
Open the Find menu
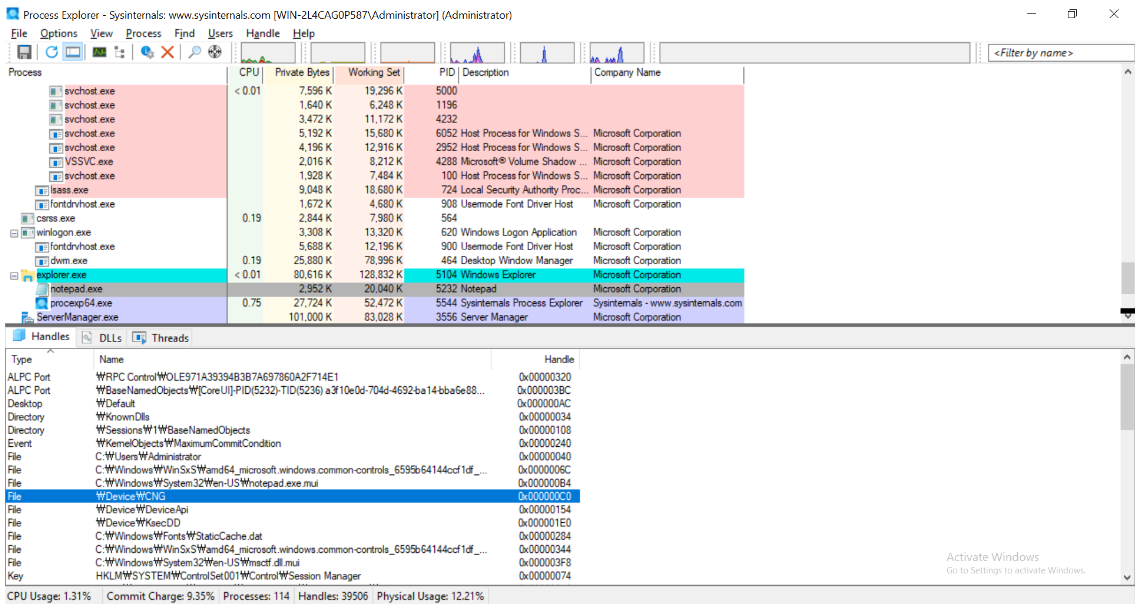click(184, 33)
